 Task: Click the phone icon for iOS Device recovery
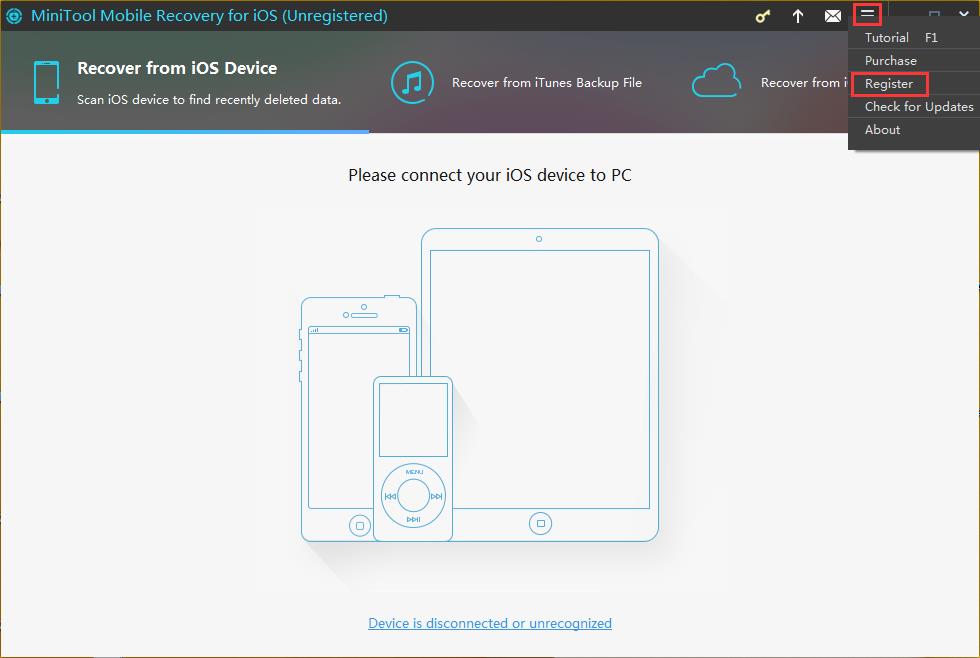point(46,82)
